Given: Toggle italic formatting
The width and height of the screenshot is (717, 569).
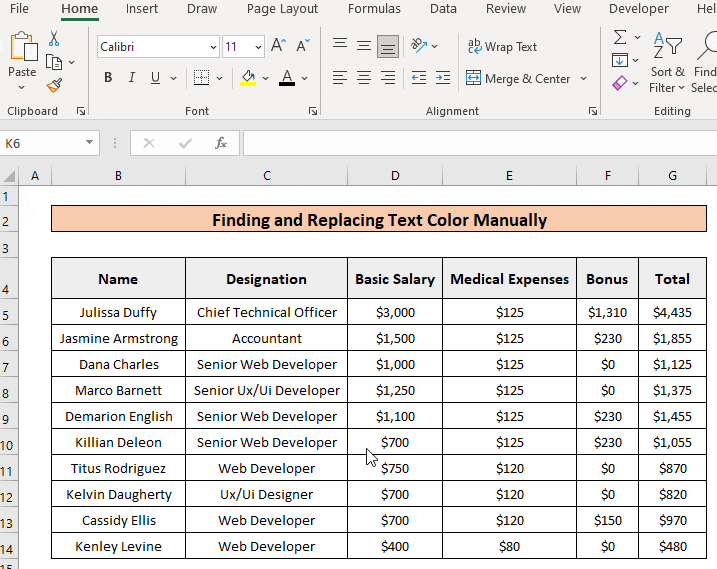Looking at the screenshot, I should pyautogui.click(x=132, y=78).
